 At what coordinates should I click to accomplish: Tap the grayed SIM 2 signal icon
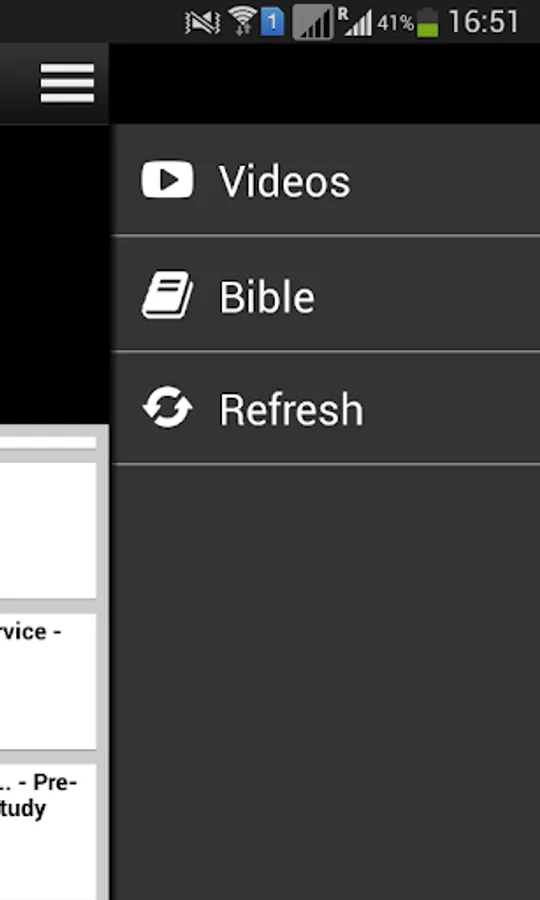pyautogui.click(x=313, y=22)
